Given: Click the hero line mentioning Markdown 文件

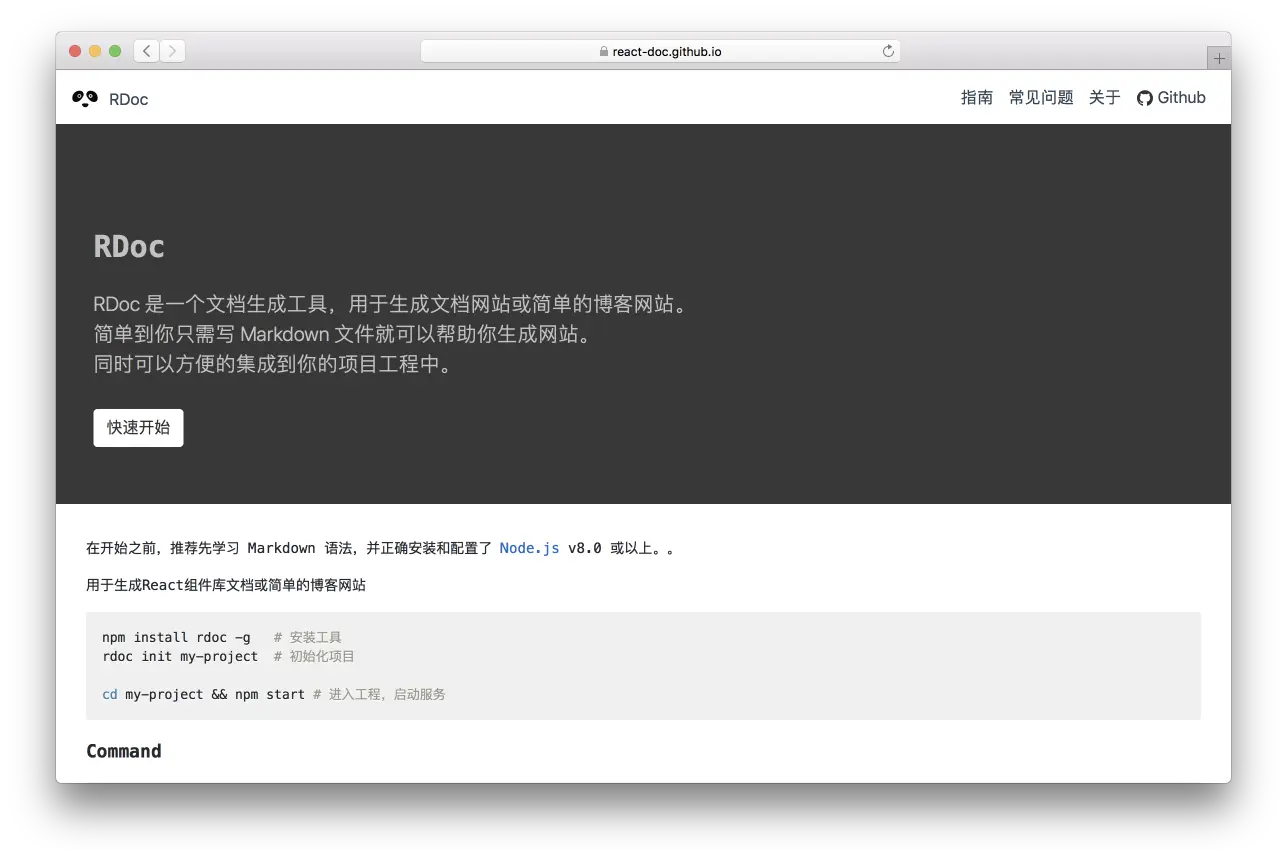Looking at the screenshot, I should pos(342,334).
